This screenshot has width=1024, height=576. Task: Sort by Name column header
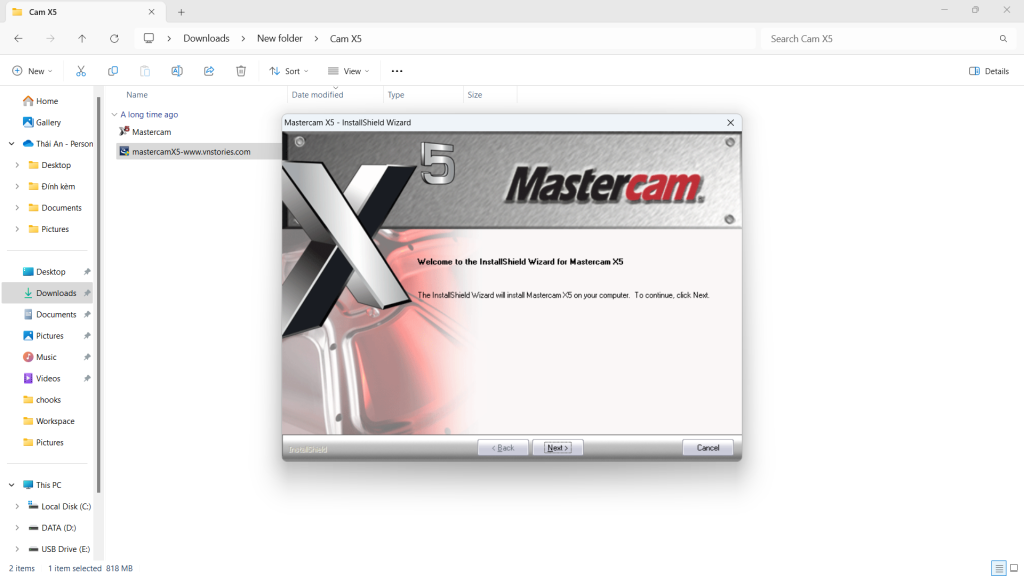tap(136, 95)
